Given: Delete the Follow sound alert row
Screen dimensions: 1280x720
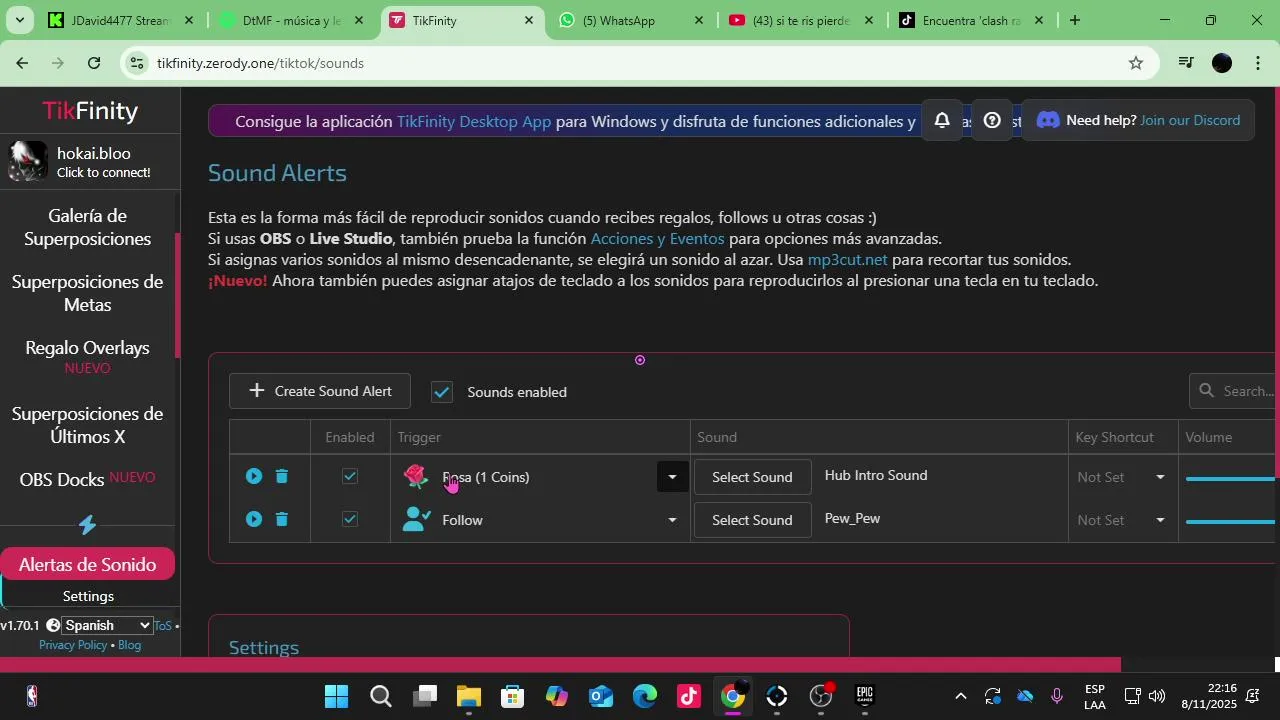Looking at the screenshot, I should 282,519.
